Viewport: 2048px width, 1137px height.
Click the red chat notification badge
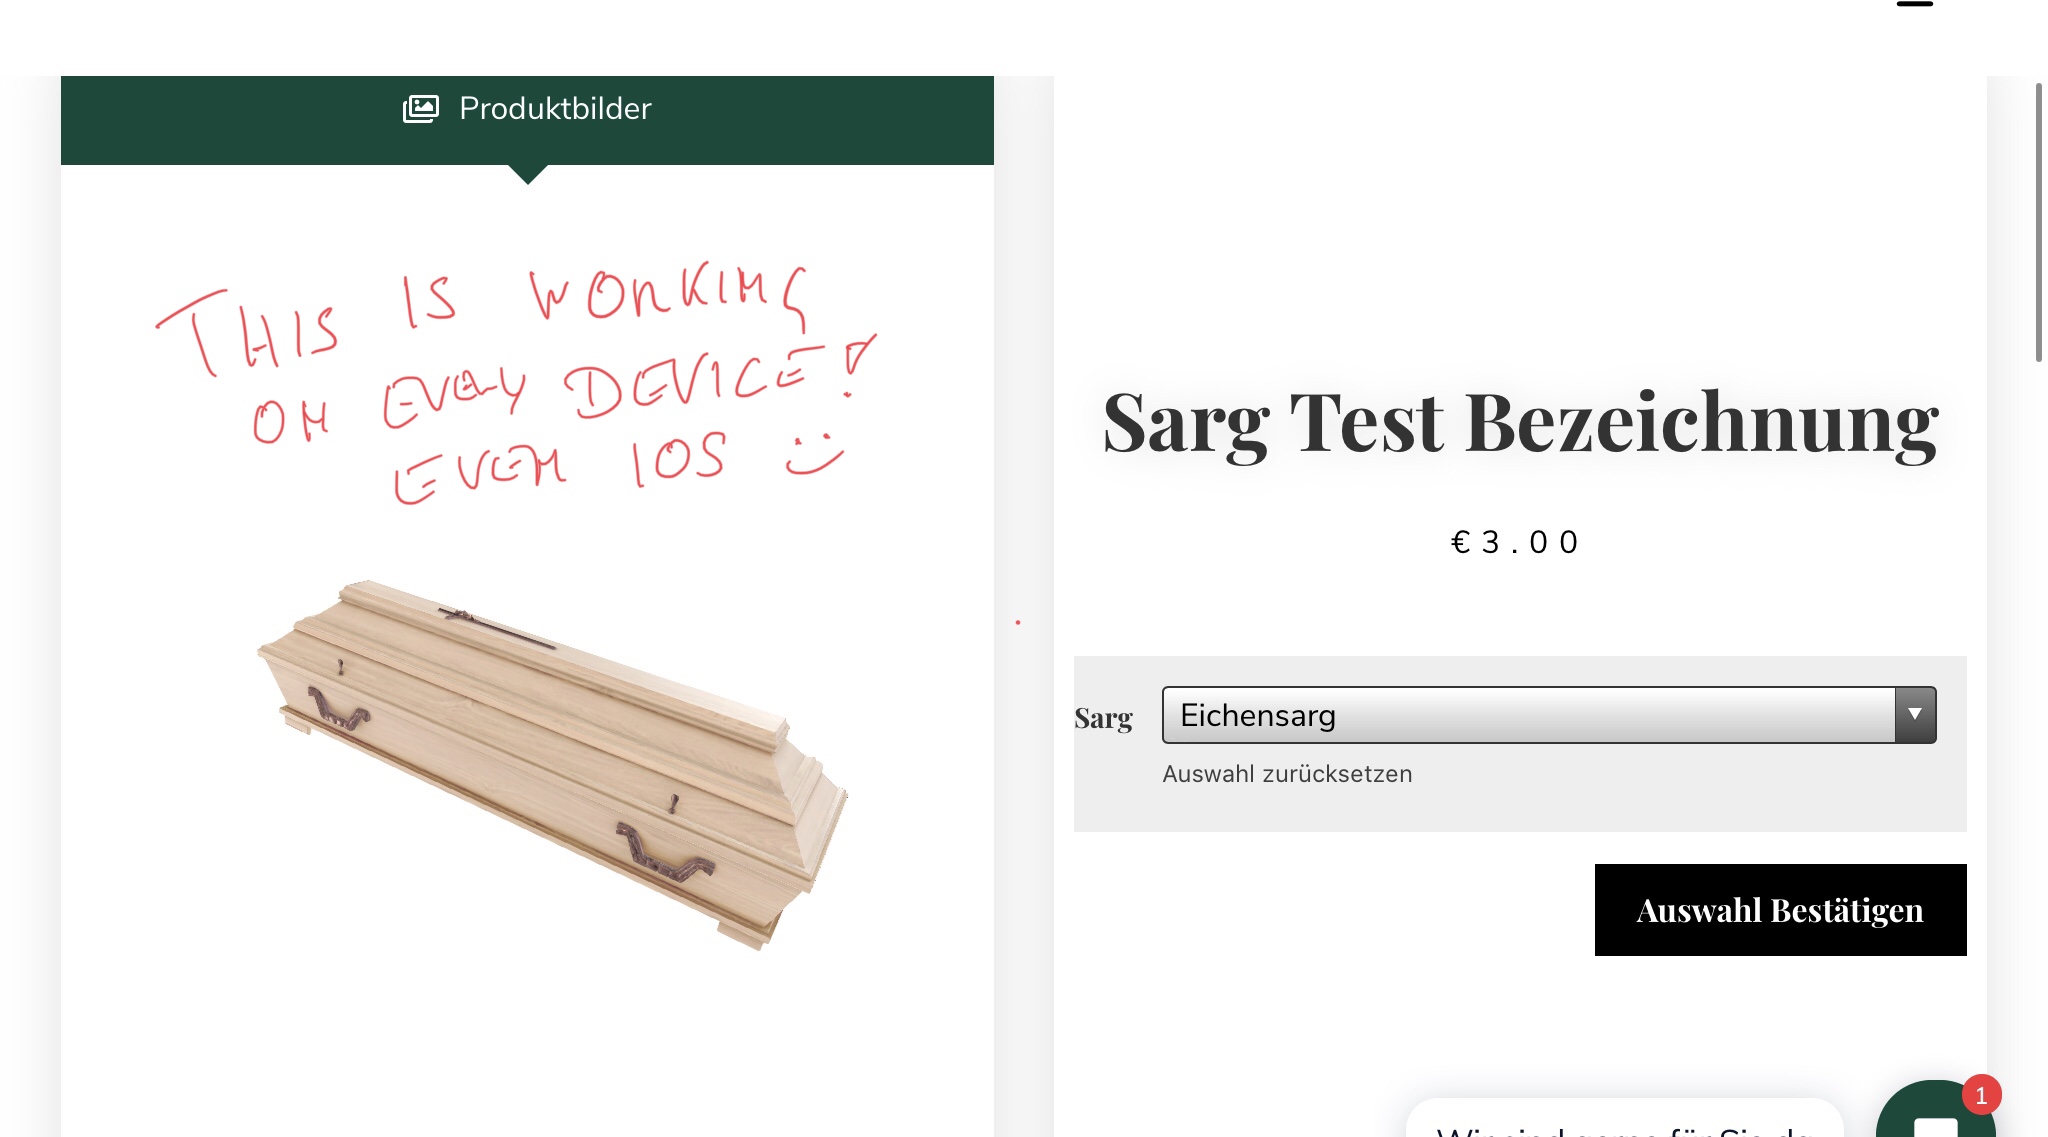(x=1981, y=1095)
